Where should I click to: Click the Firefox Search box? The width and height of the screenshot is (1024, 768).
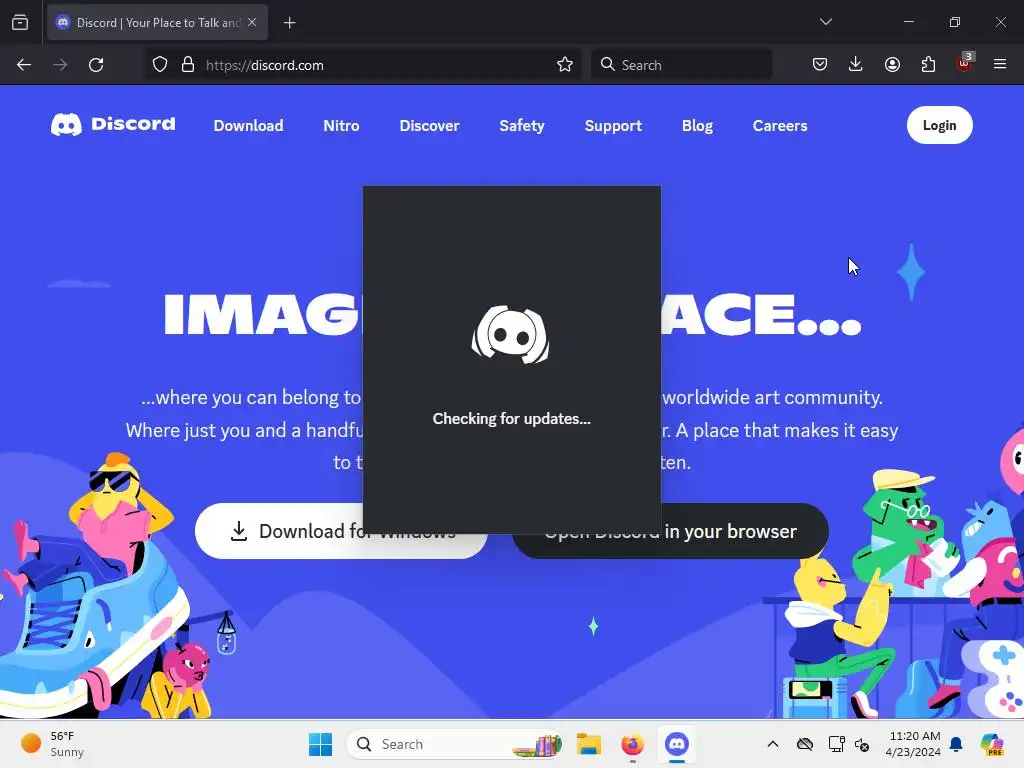pyautogui.click(x=681, y=65)
